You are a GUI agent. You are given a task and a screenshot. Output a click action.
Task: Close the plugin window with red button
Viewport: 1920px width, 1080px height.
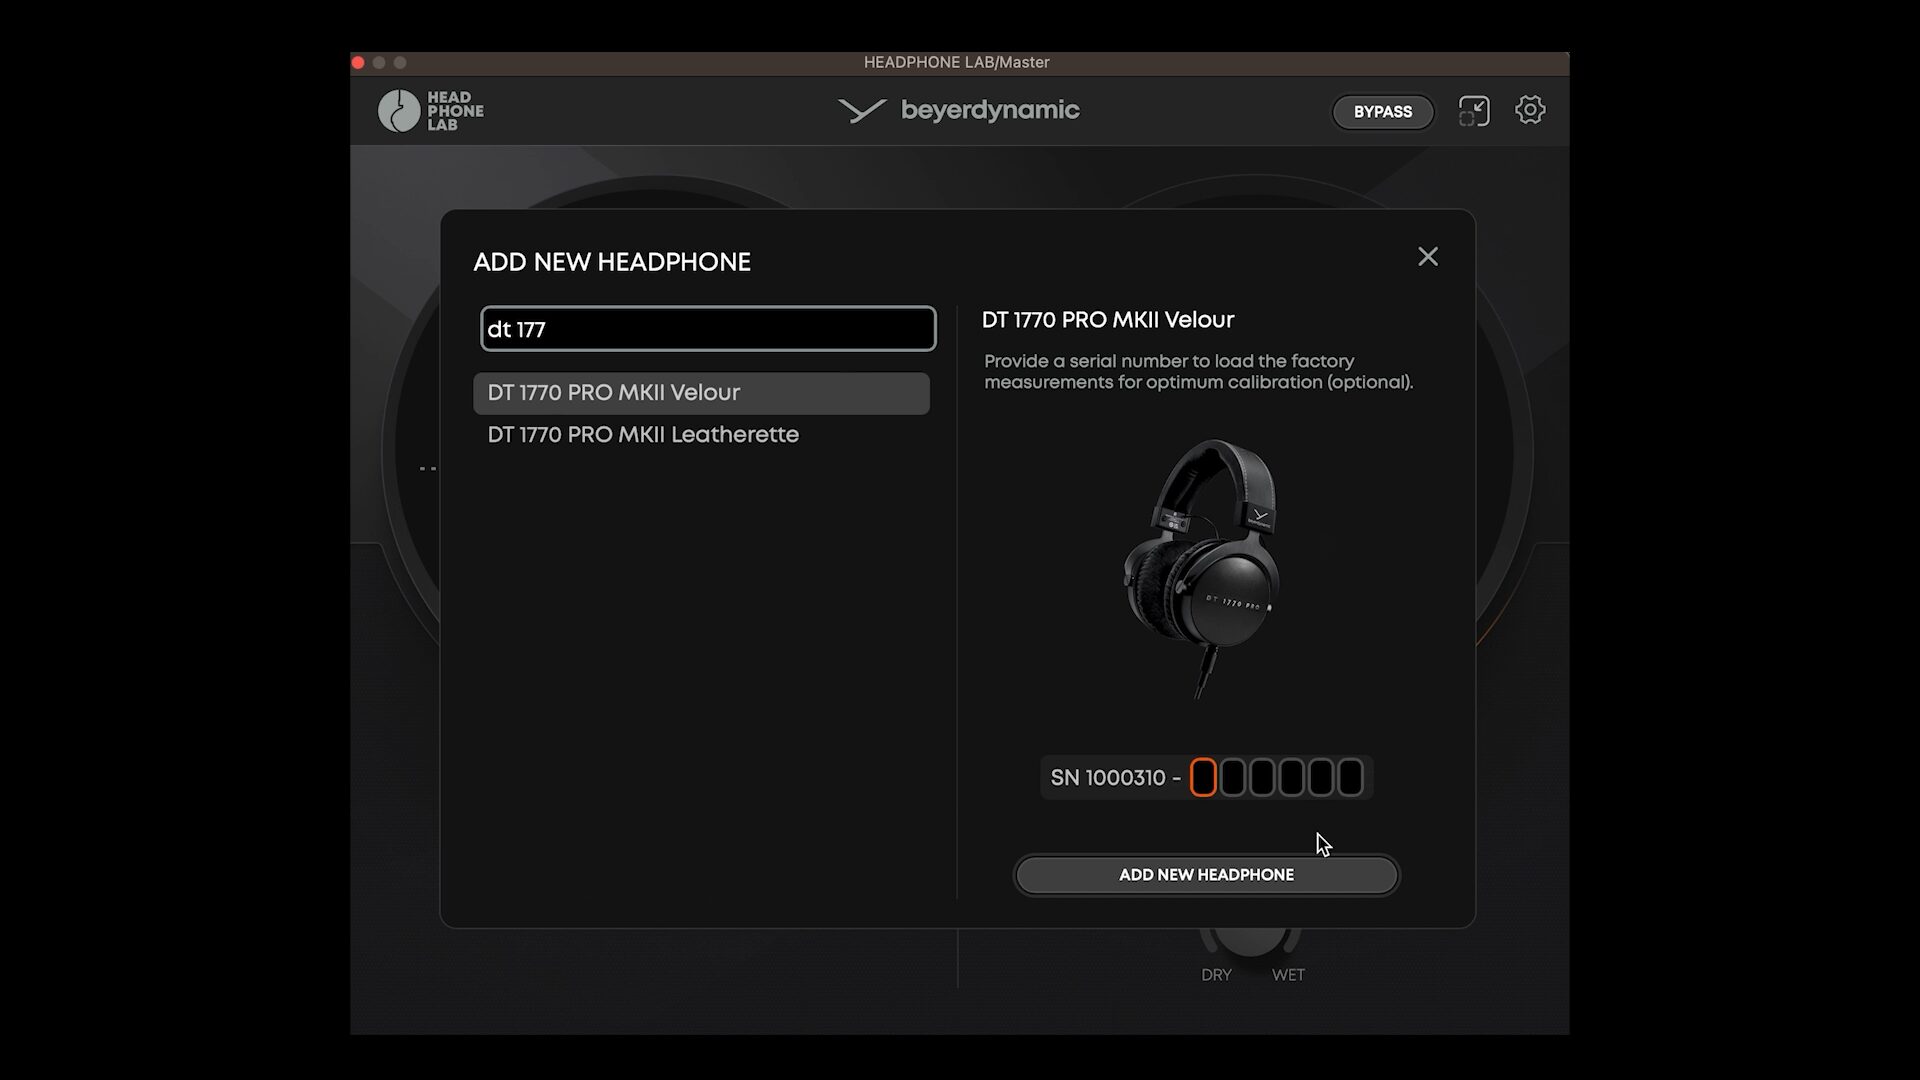[358, 62]
